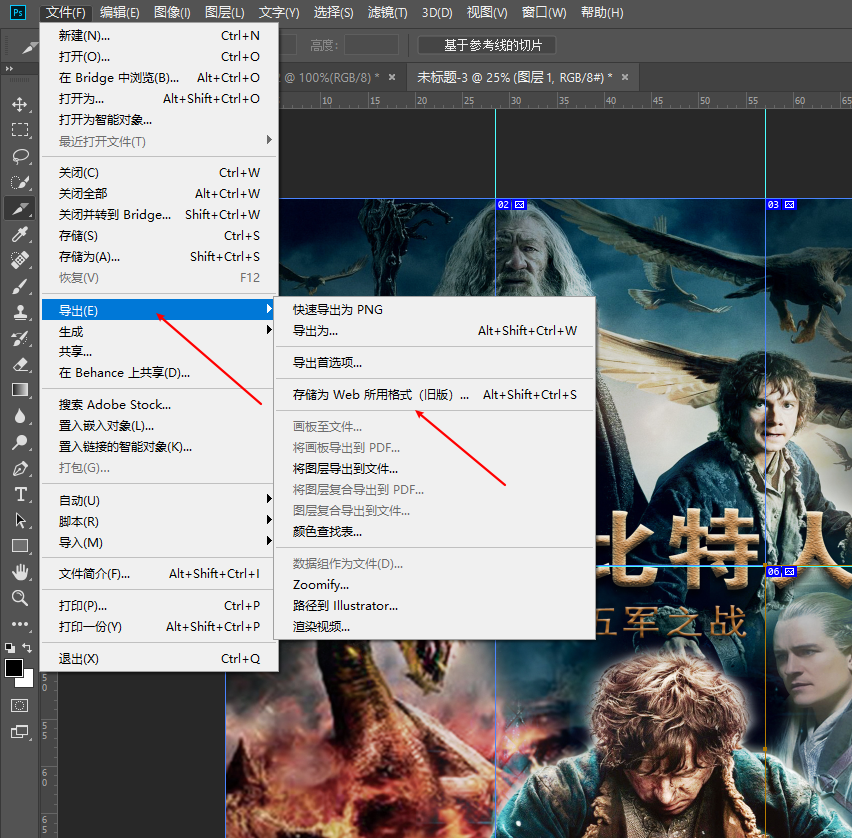Select the Quick Selection tool
The height and width of the screenshot is (838, 852).
pos(20,182)
